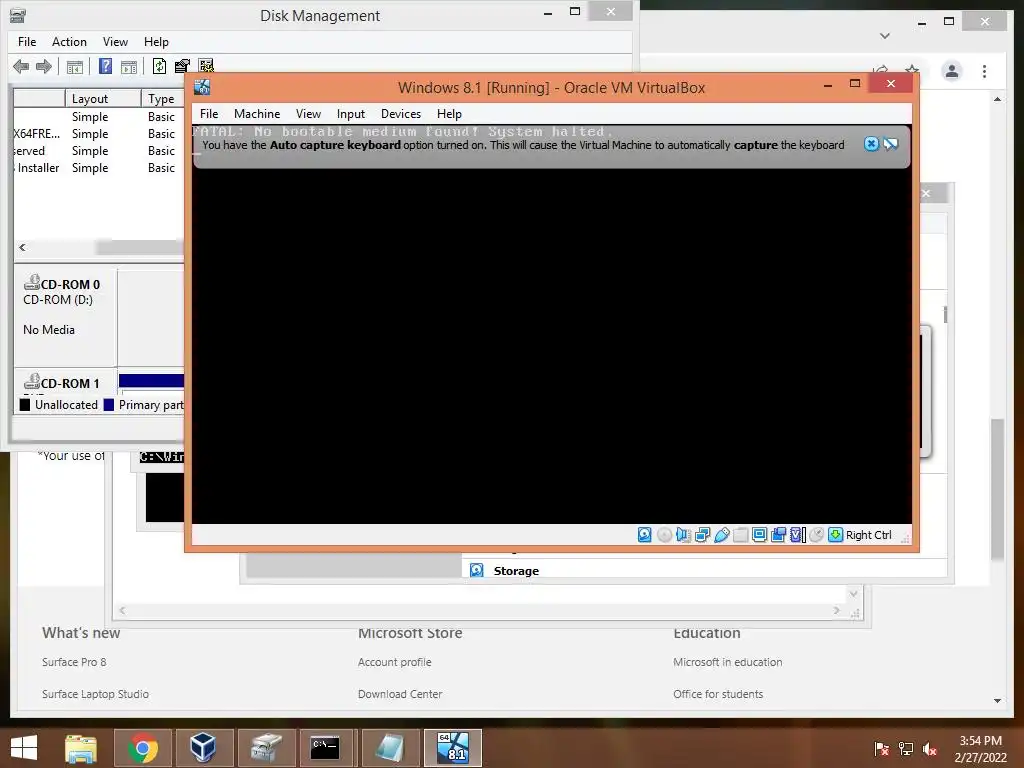
Task: Open Help menu in VirtualBox window
Action: pos(449,114)
